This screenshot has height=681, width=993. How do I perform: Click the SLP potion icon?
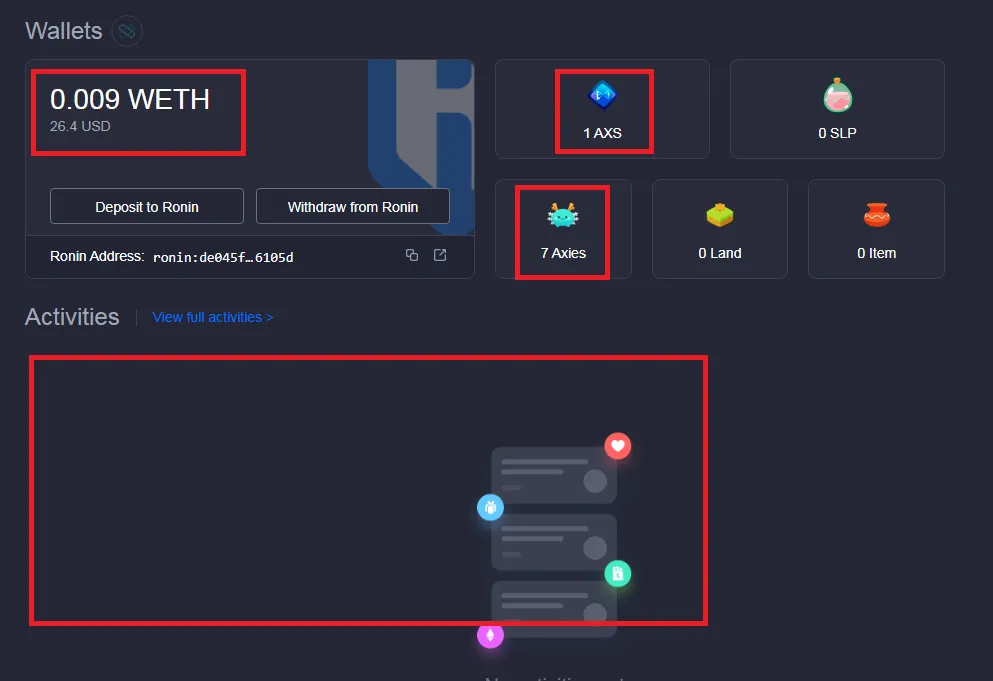(x=837, y=95)
